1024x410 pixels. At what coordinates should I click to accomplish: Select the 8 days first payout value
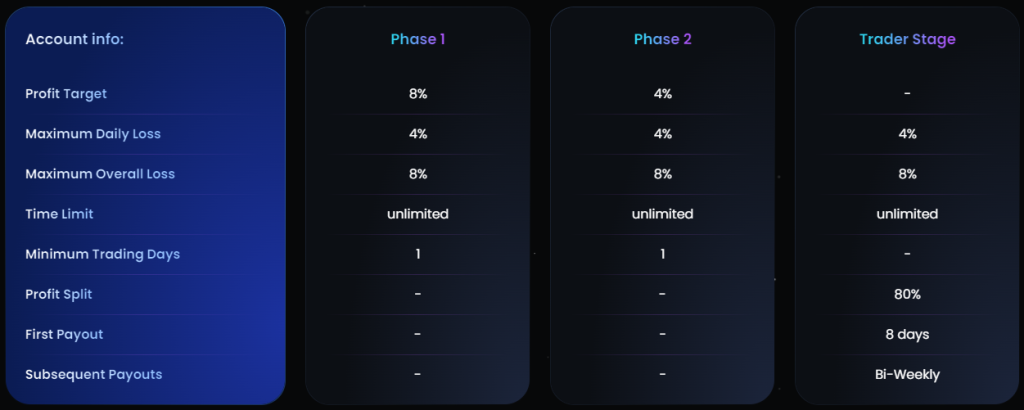(x=907, y=334)
